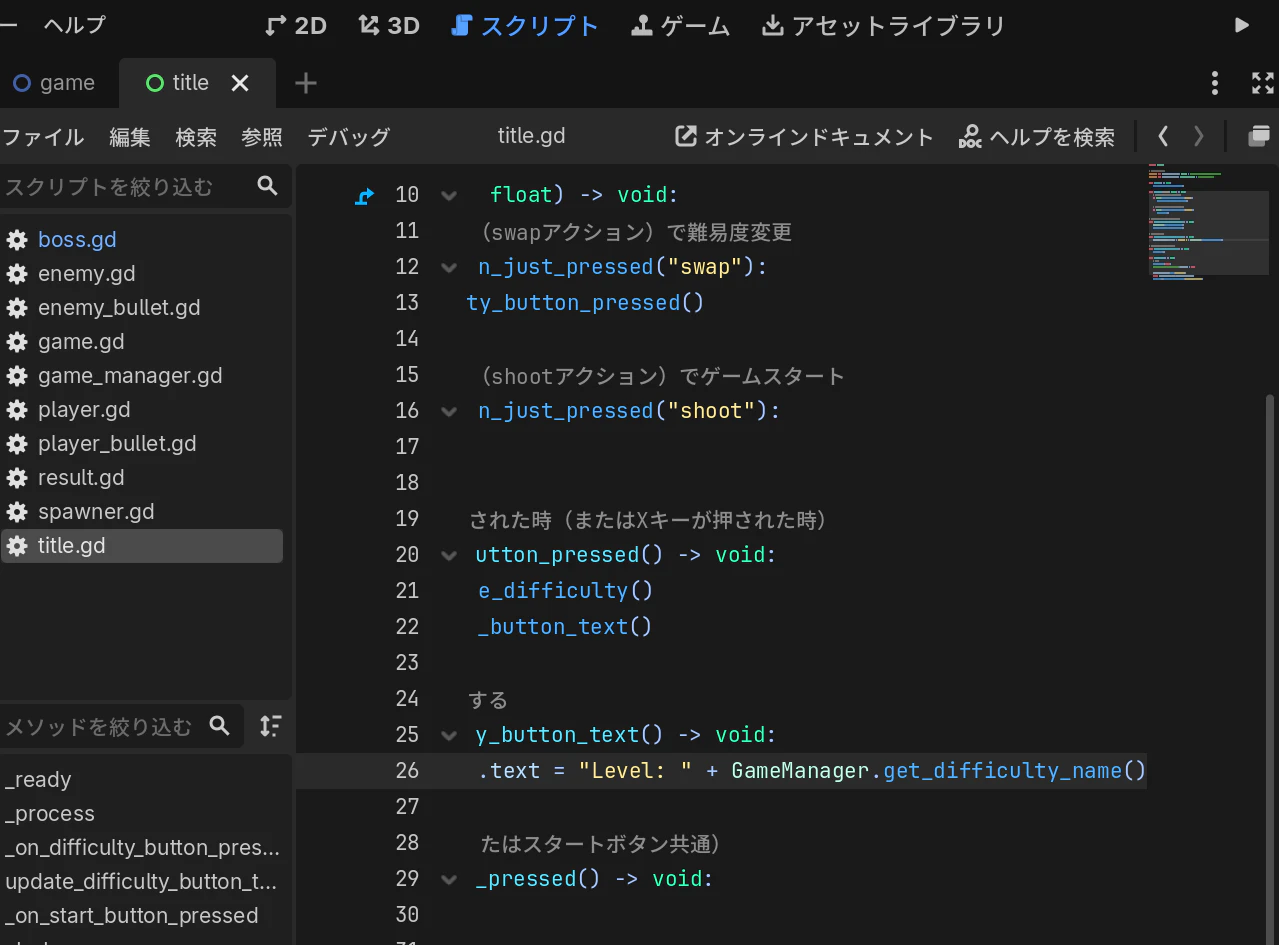Image resolution: width=1279 pixels, height=945 pixels.
Task: Collapse code fold at line 25
Action: 449,736
